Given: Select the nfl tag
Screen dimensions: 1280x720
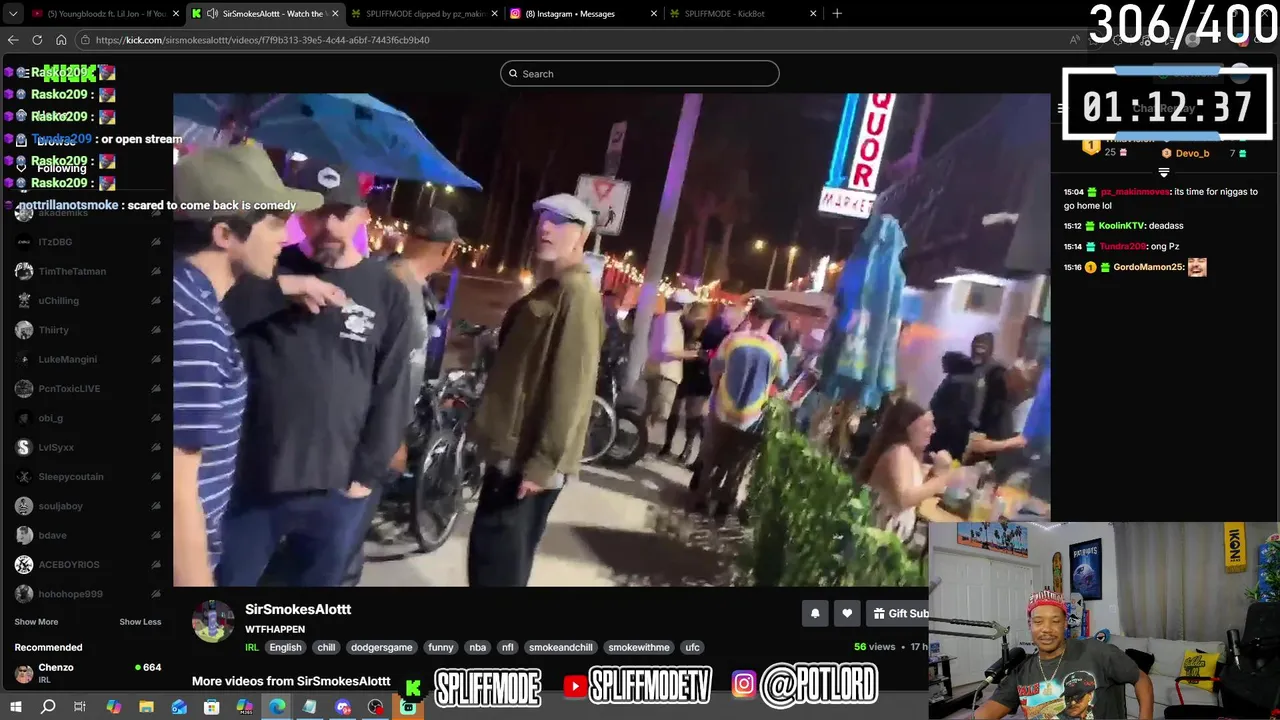Looking at the screenshot, I should (x=508, y=648).
